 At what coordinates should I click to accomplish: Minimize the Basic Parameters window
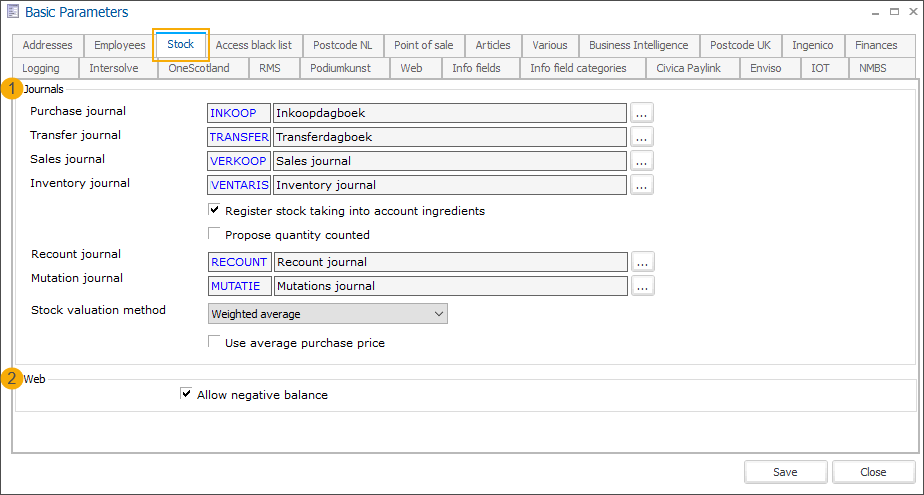[x=877, y=12]
